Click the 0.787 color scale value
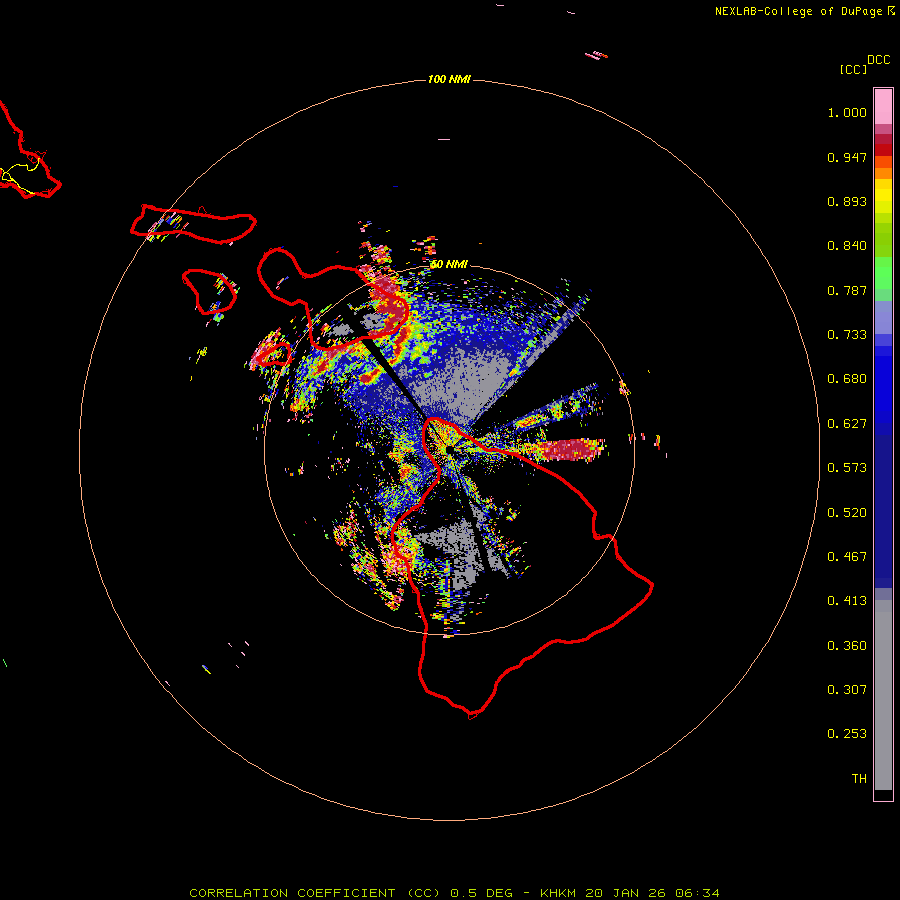 tap(847, 290)
